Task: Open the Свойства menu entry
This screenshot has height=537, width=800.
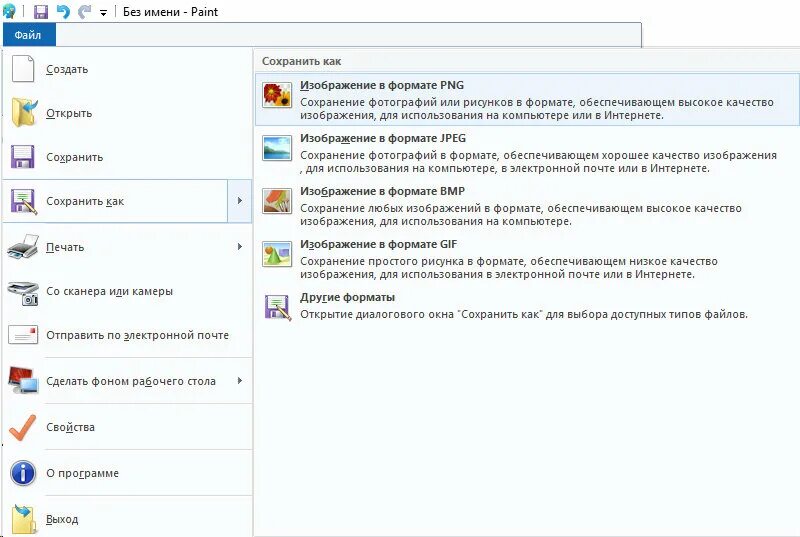Action: 128,427
